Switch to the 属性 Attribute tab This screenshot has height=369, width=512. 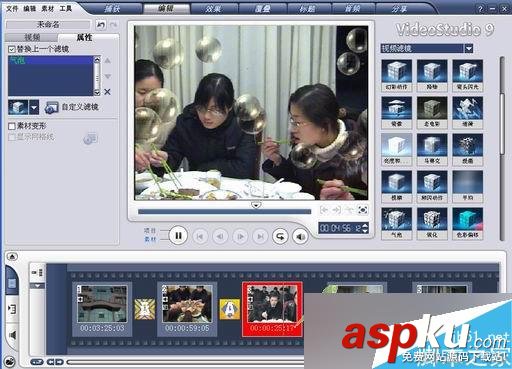(x=84, y=37)
